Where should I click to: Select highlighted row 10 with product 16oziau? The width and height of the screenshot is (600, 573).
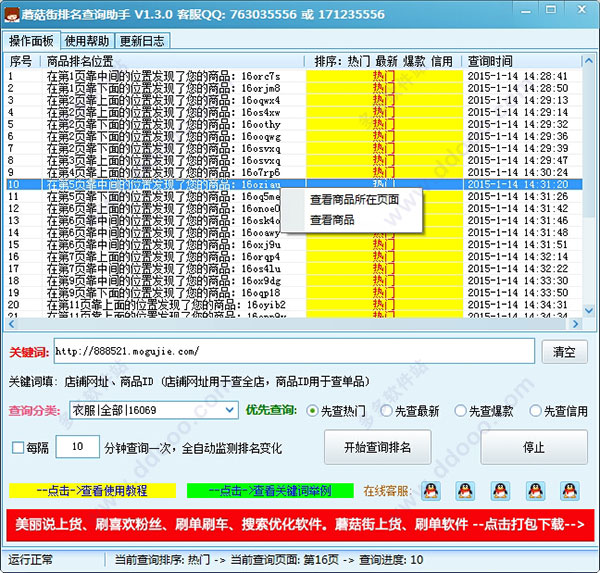click(294, 184)
